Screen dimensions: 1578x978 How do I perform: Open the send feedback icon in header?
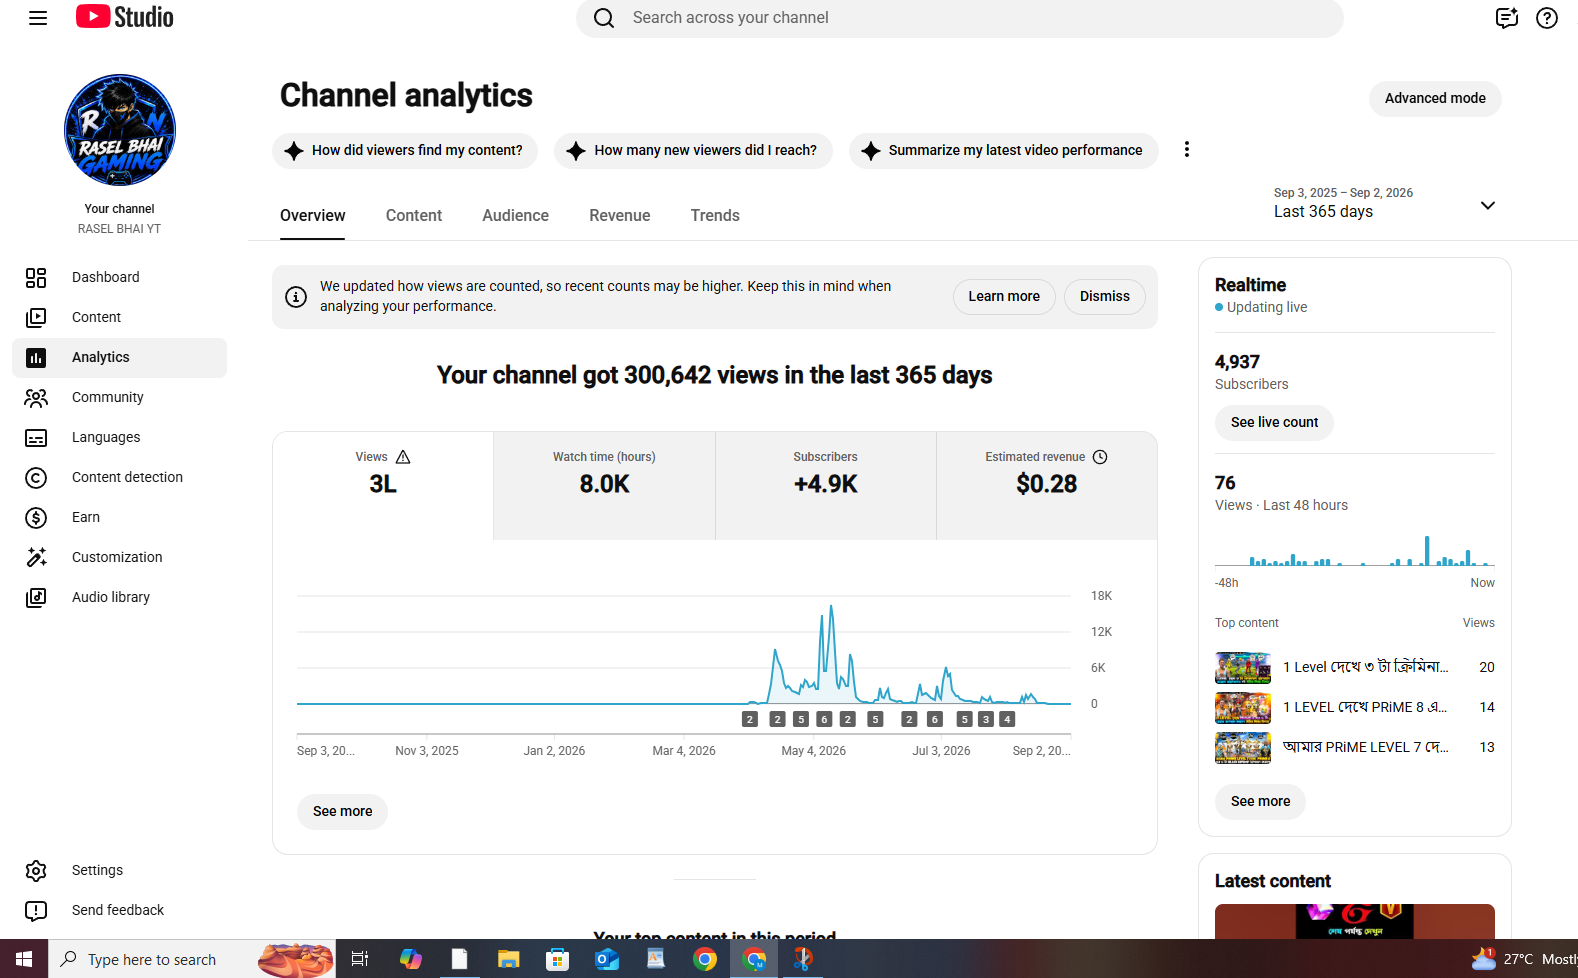point(1506,18)
